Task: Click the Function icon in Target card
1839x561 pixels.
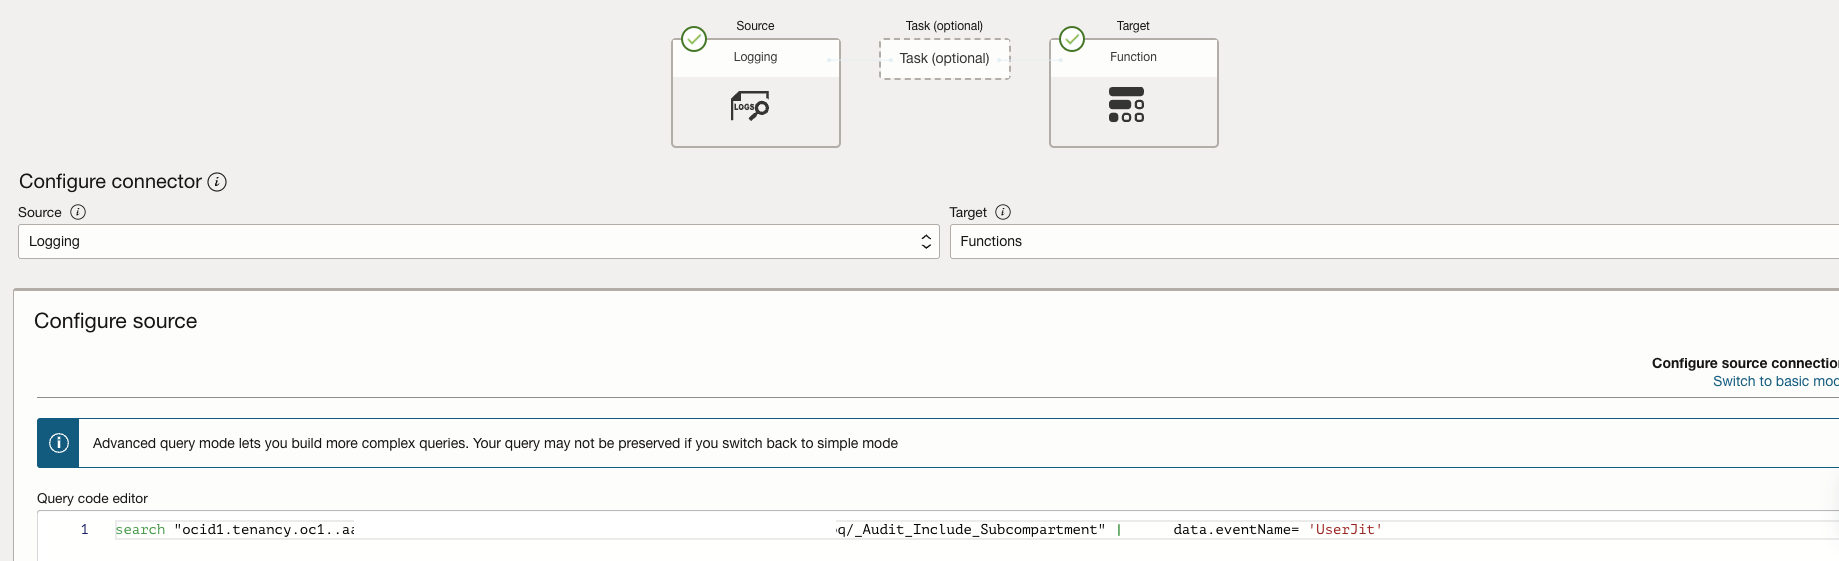Action: 1126,105
